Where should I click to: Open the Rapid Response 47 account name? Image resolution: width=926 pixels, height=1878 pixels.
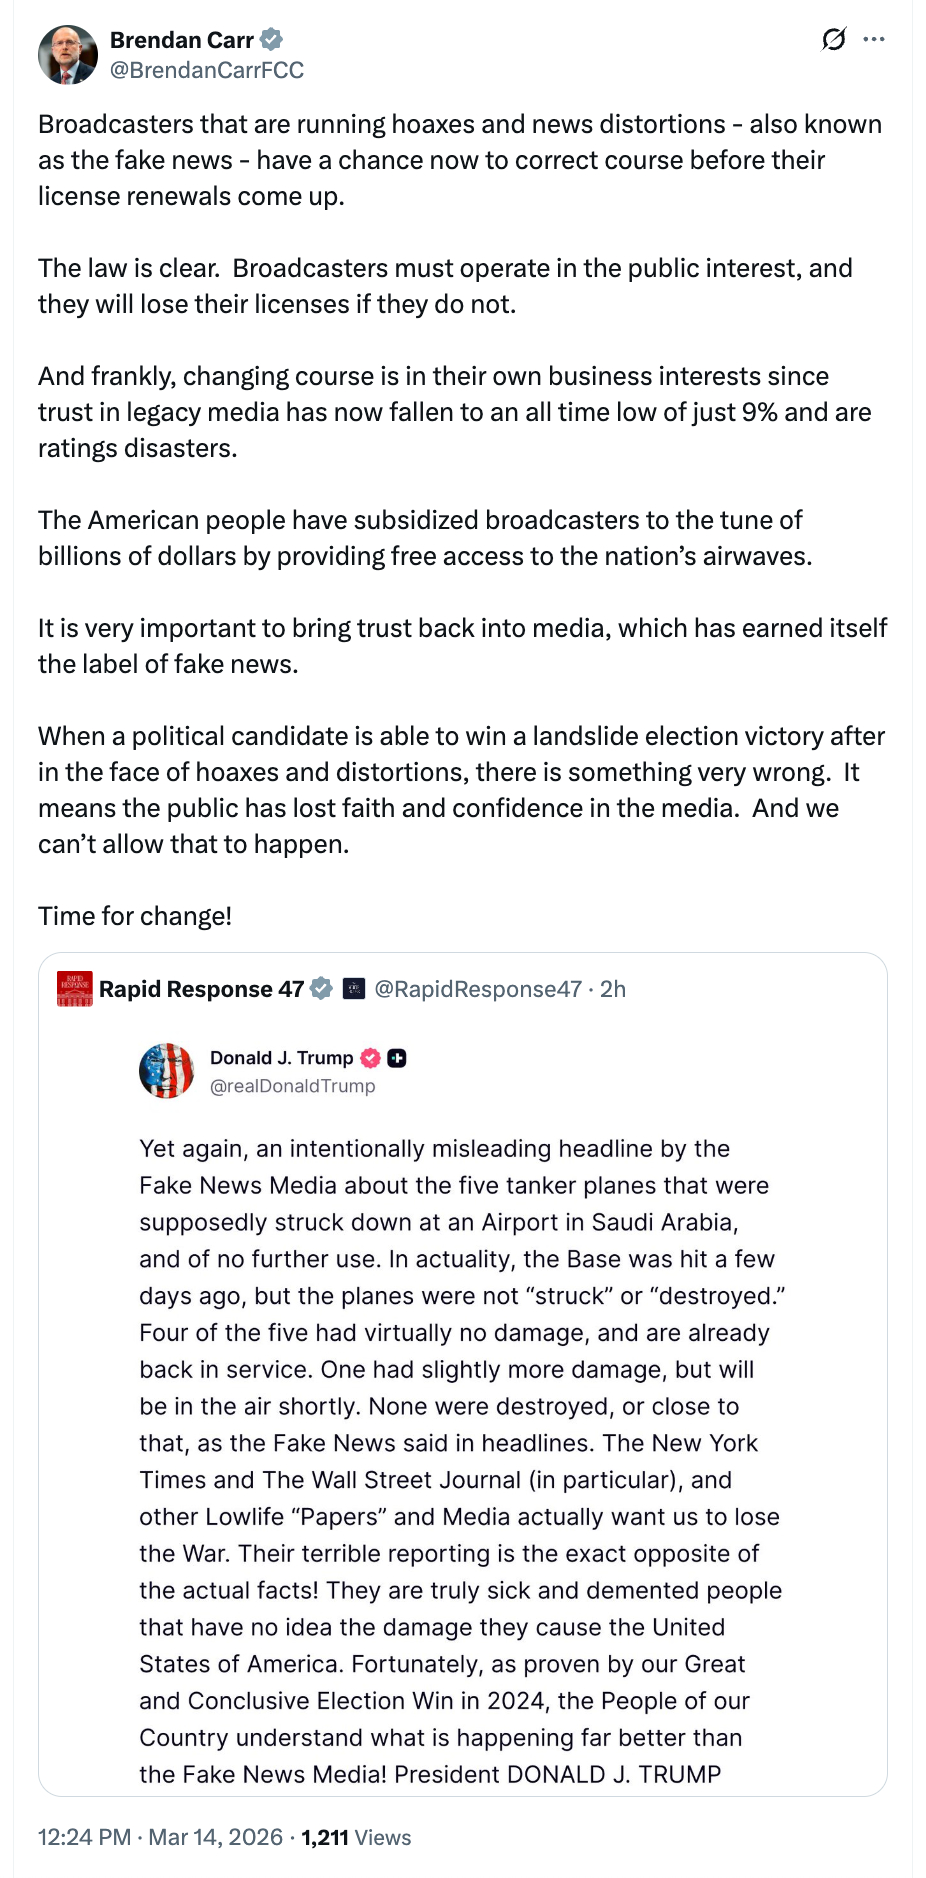coord(201,989)
